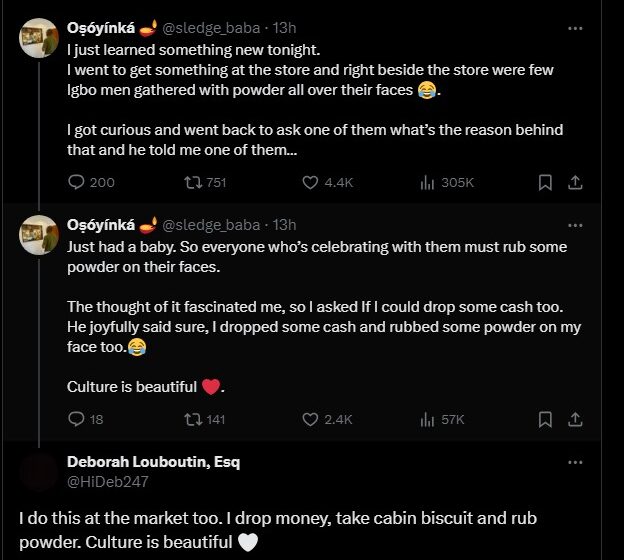Click the avatar on the first tweet
Viewport: 624px width, 560px height.
point(40,38)
